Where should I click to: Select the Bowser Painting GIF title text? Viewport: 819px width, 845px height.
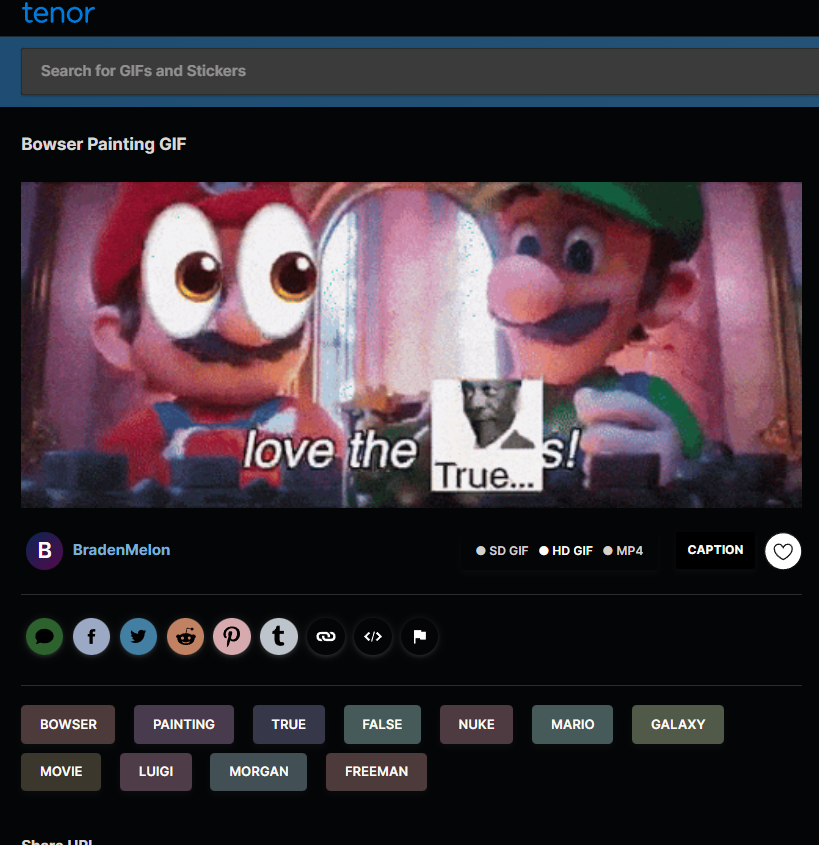point(103,144)
